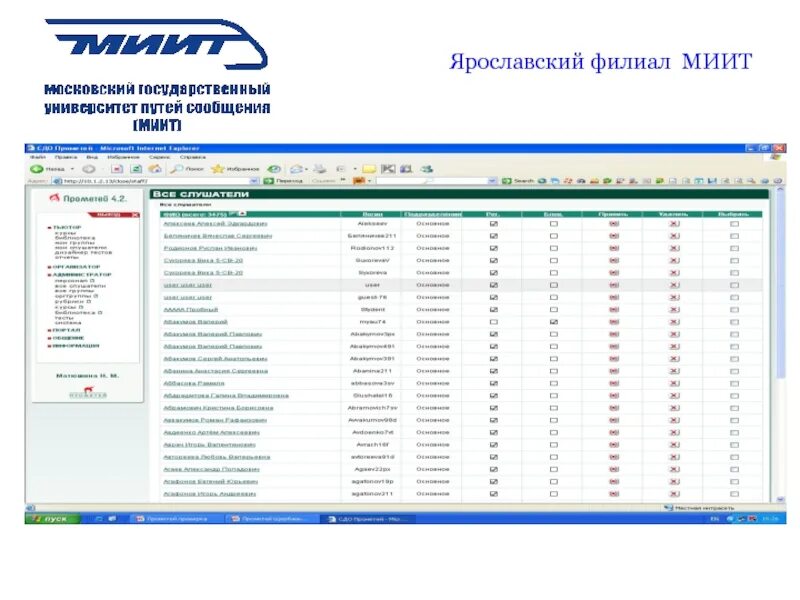Click the IE Forward arrow button

pos(89,169)
